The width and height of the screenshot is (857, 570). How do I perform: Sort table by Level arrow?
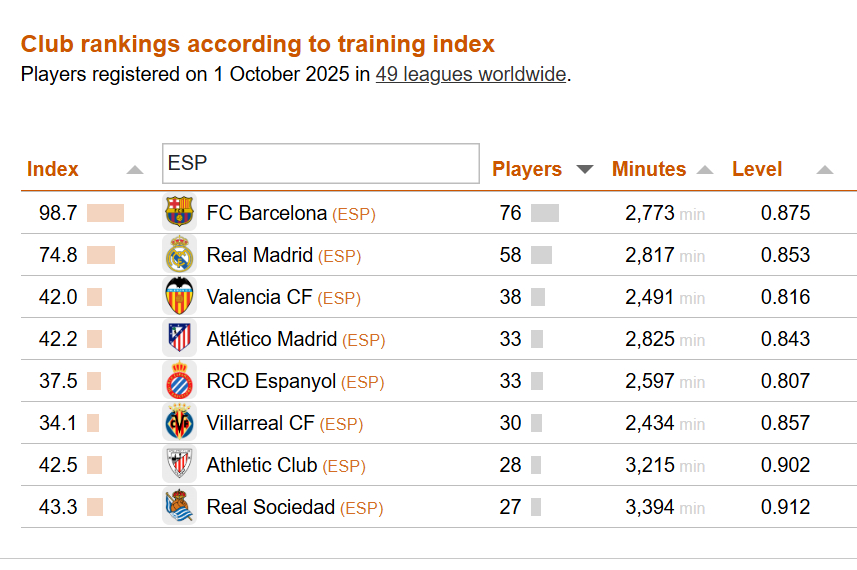[x=824, y=170]
